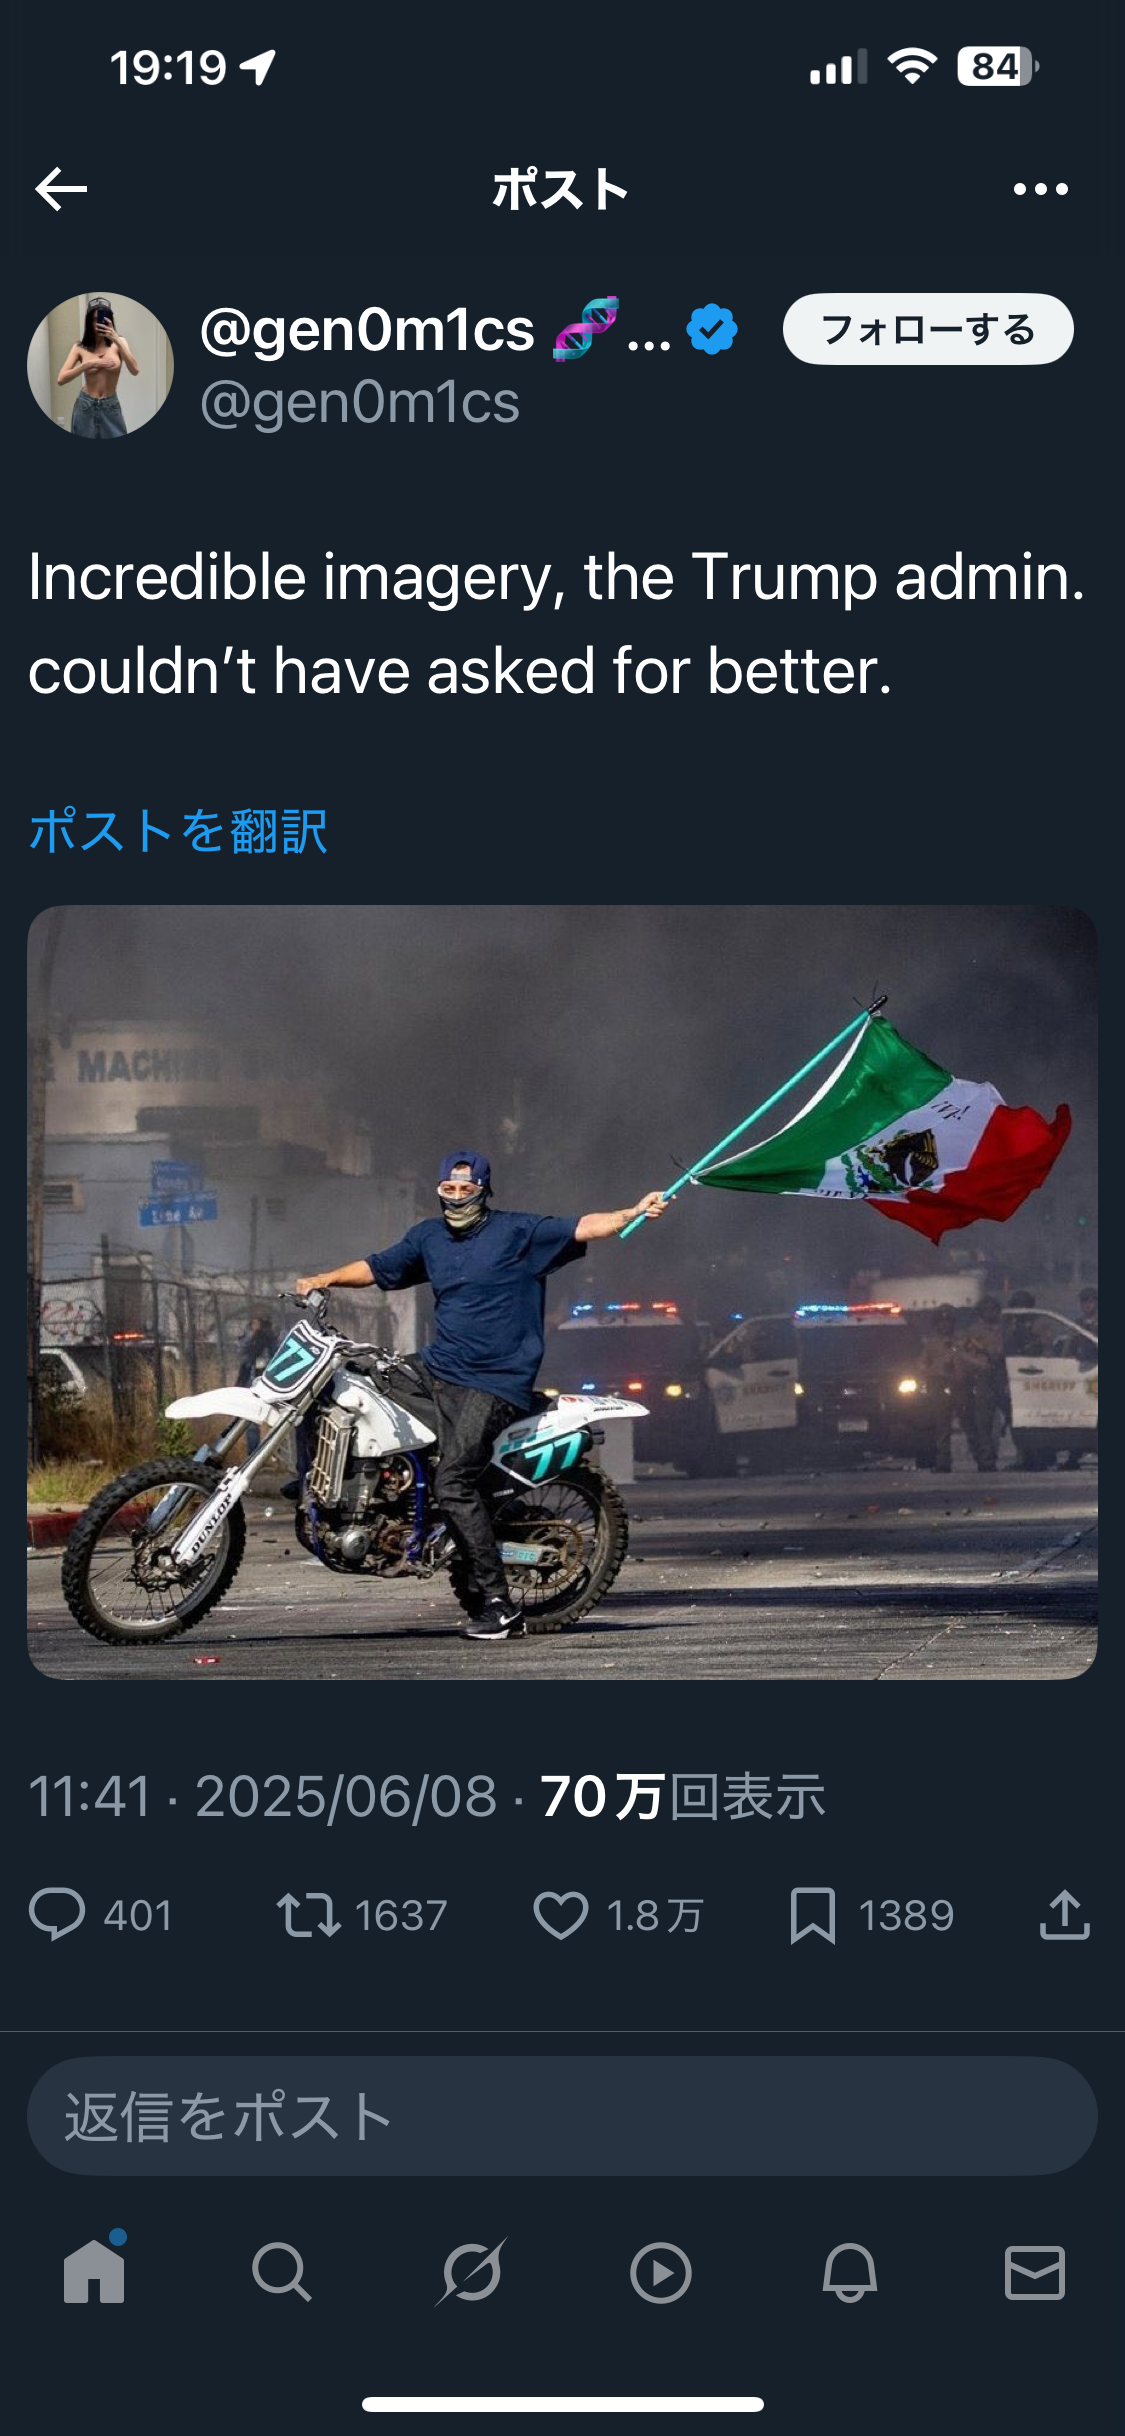This screenshot has width=1125, height=2436.
Task: Tap ポストを翻訳 translate post link
Action: point(178,831)
